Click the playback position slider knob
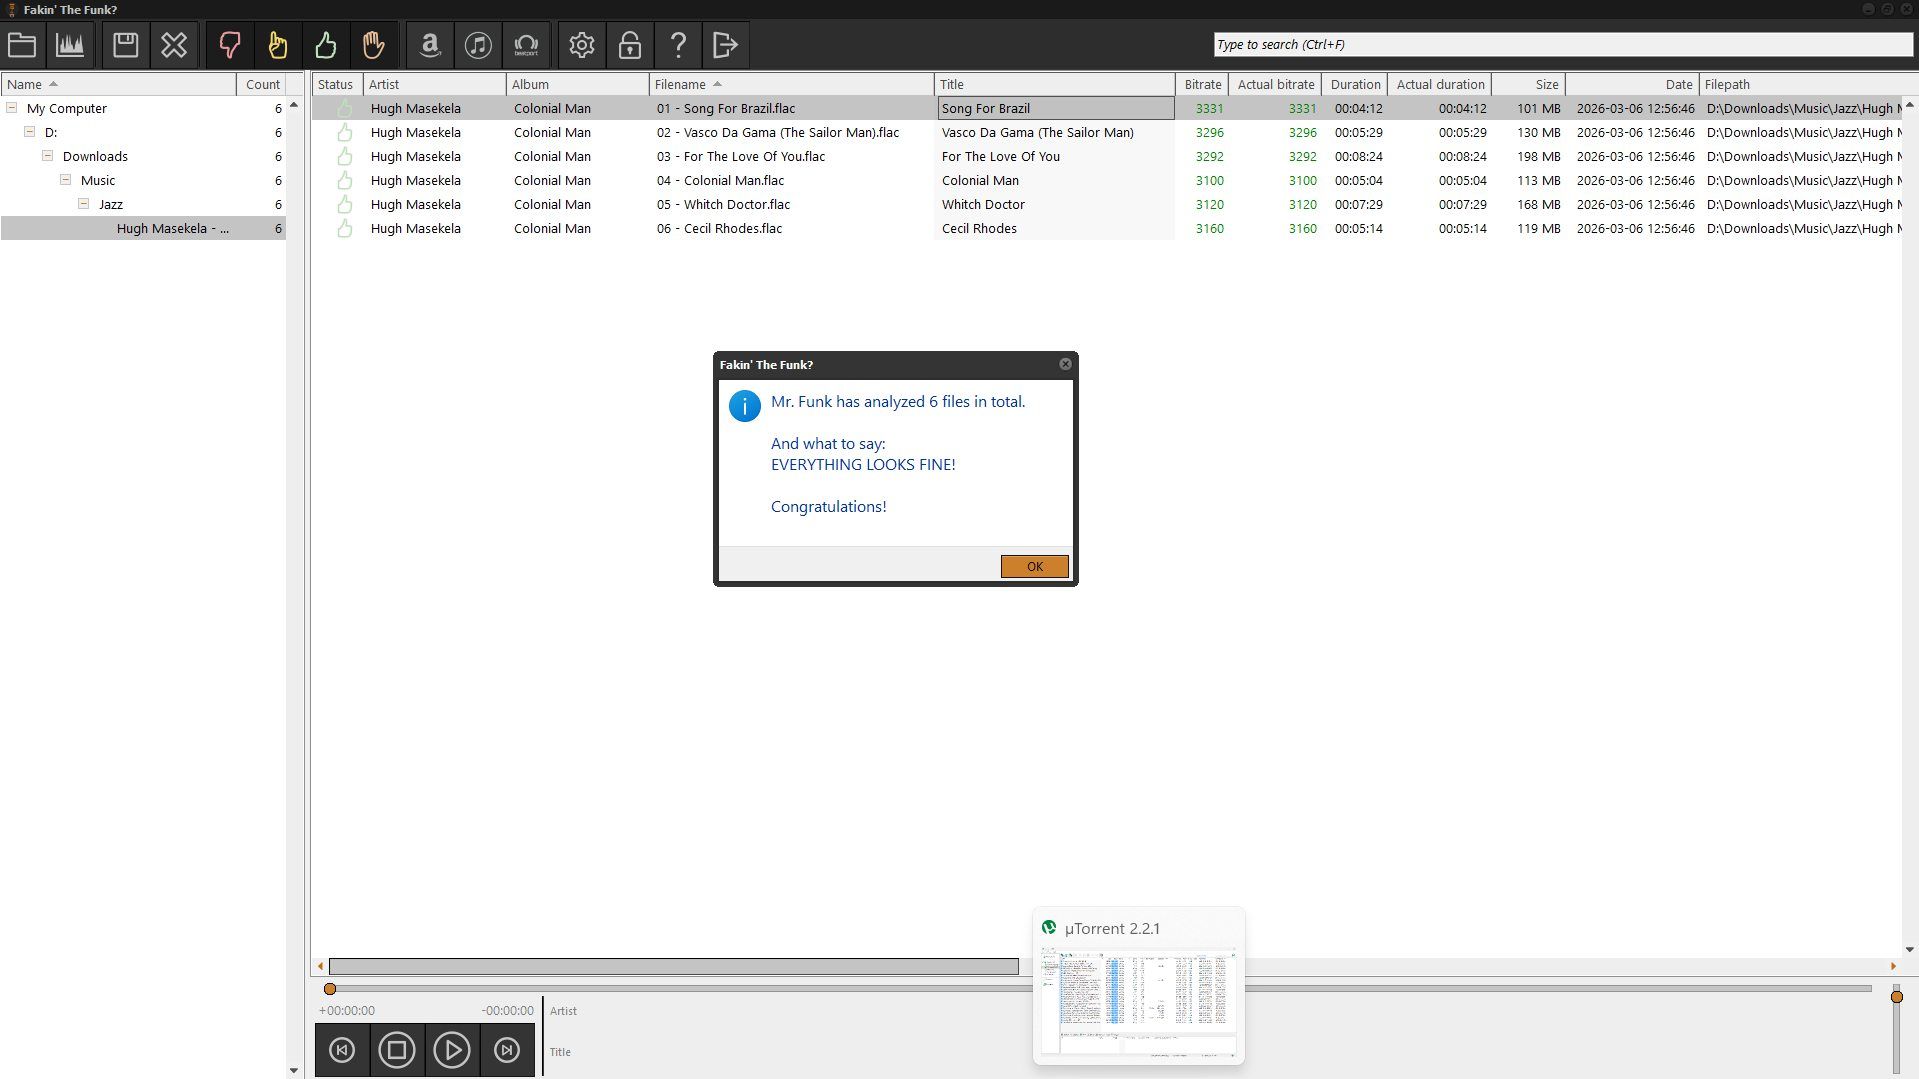The width and height of the screenshot is (1919, 1079). tap(330, 989)
